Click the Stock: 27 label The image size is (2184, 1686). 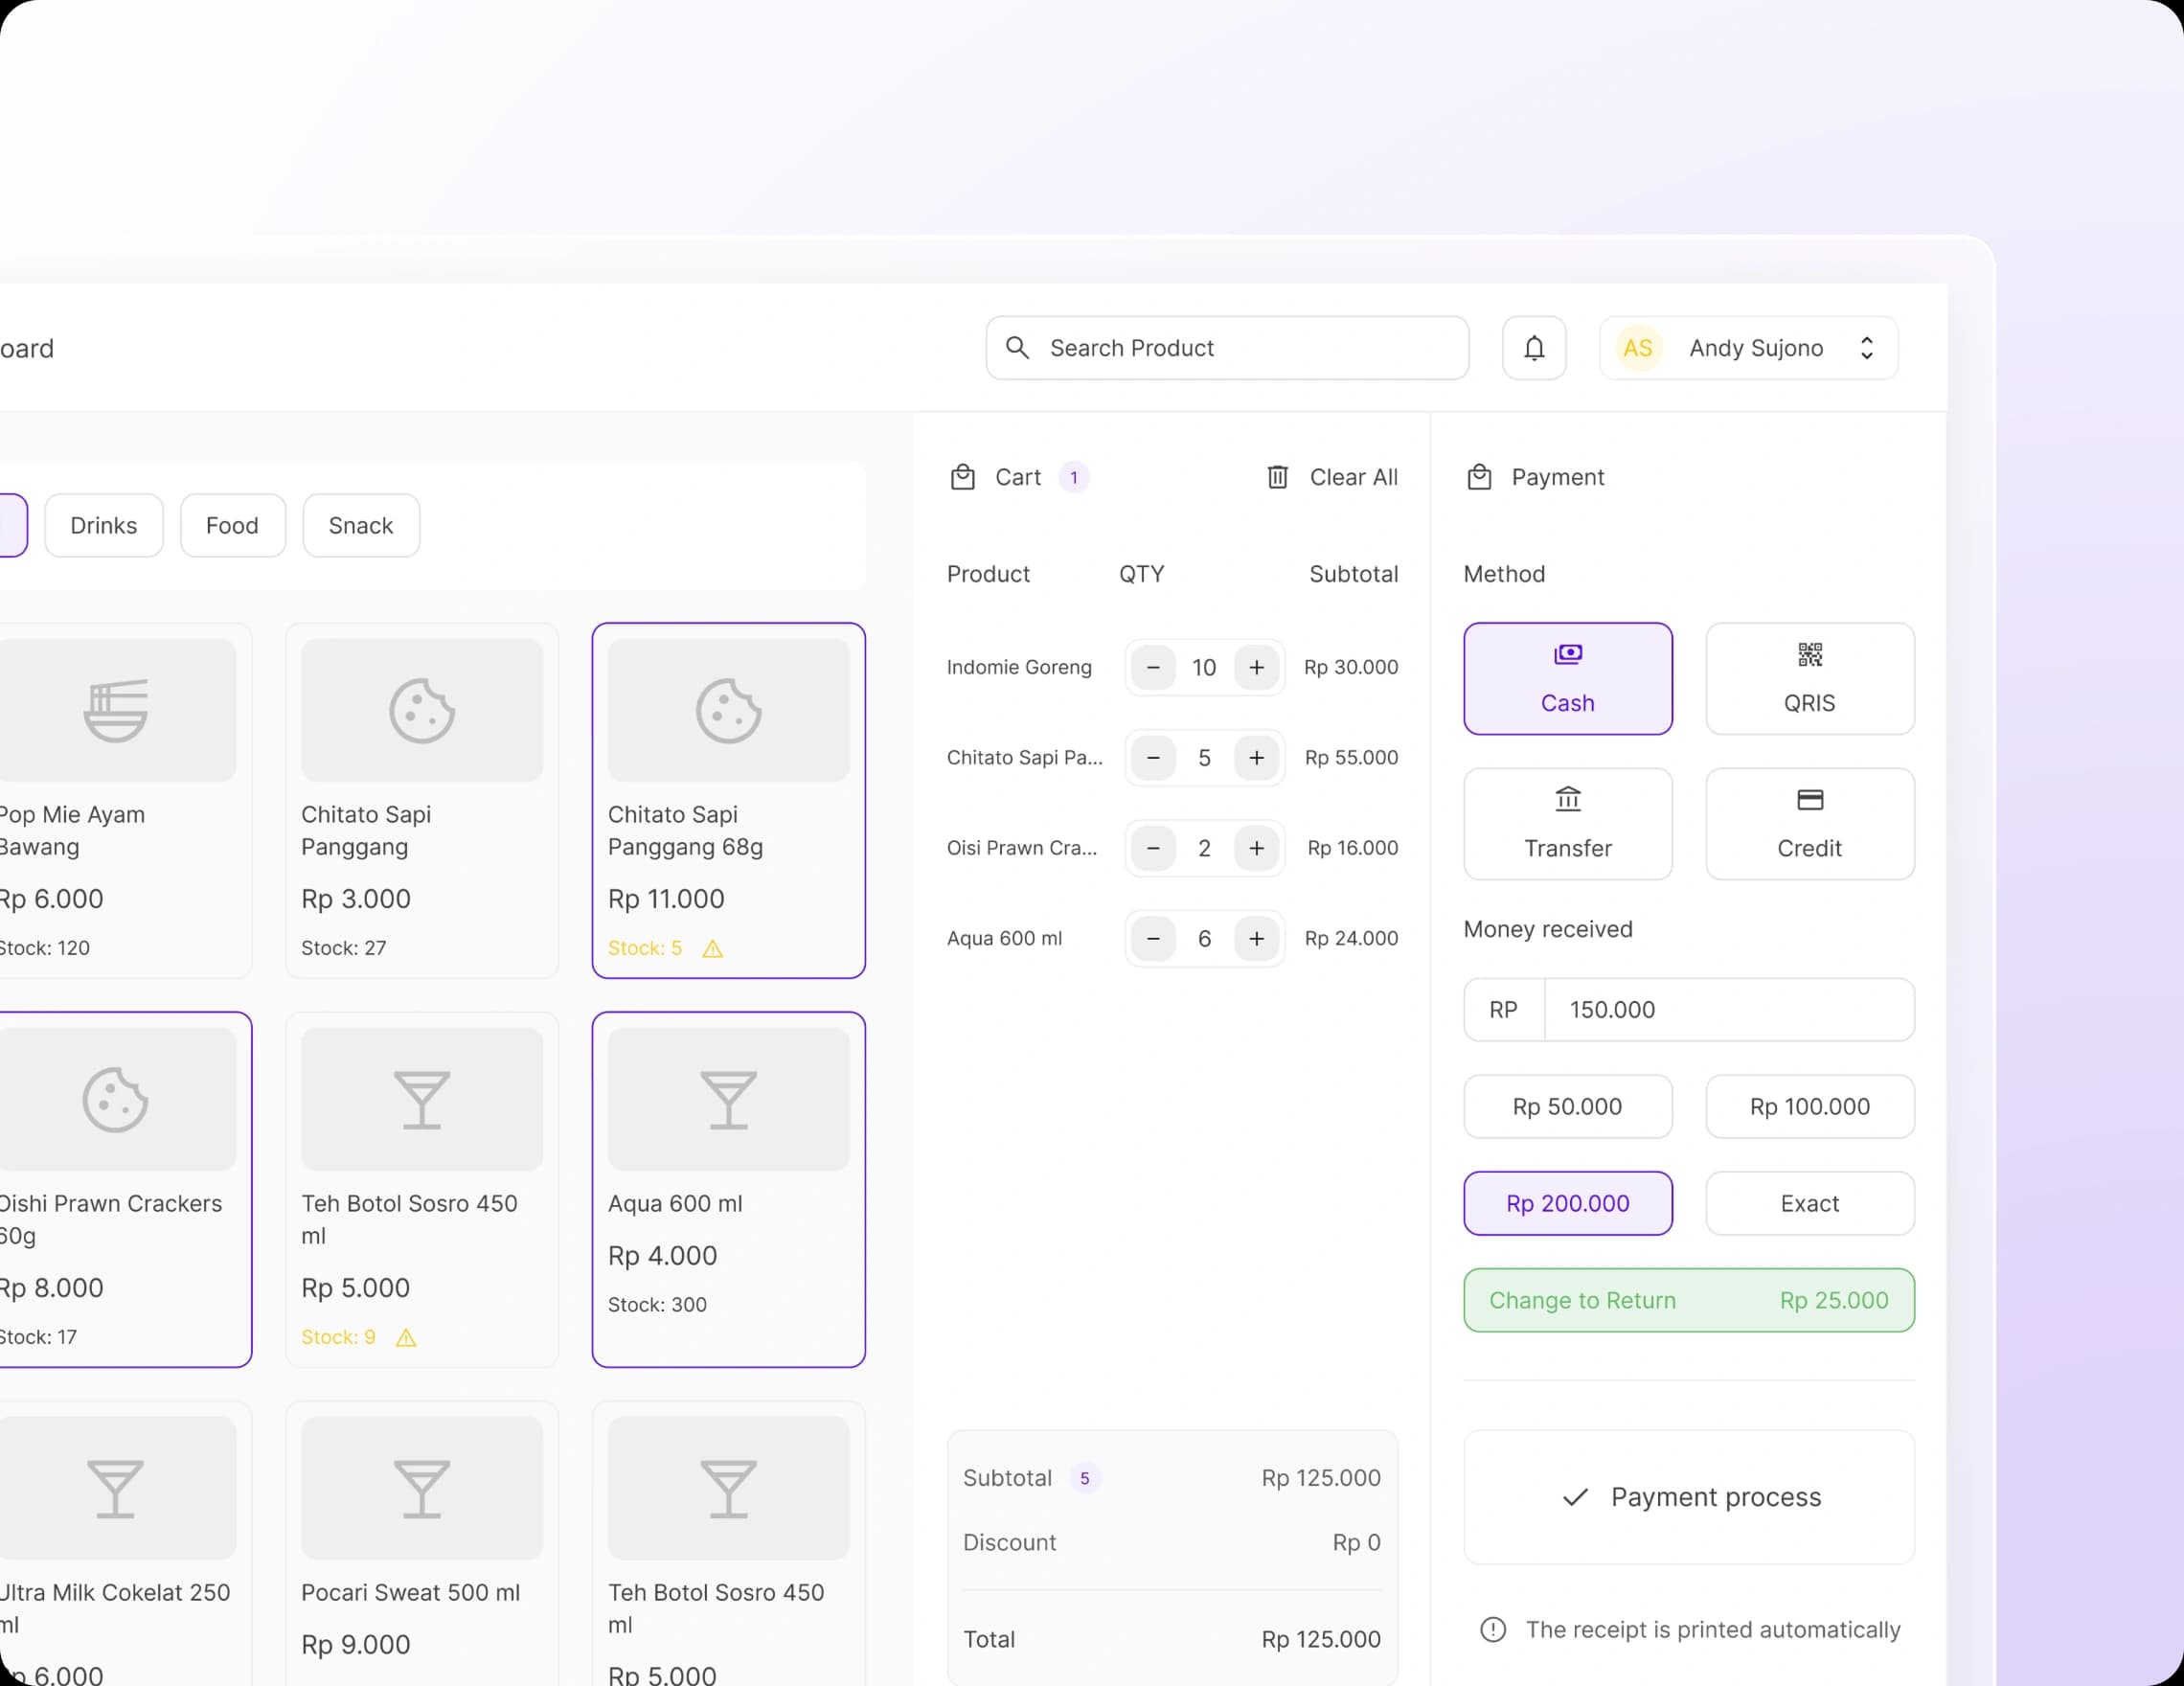point(343,948)
